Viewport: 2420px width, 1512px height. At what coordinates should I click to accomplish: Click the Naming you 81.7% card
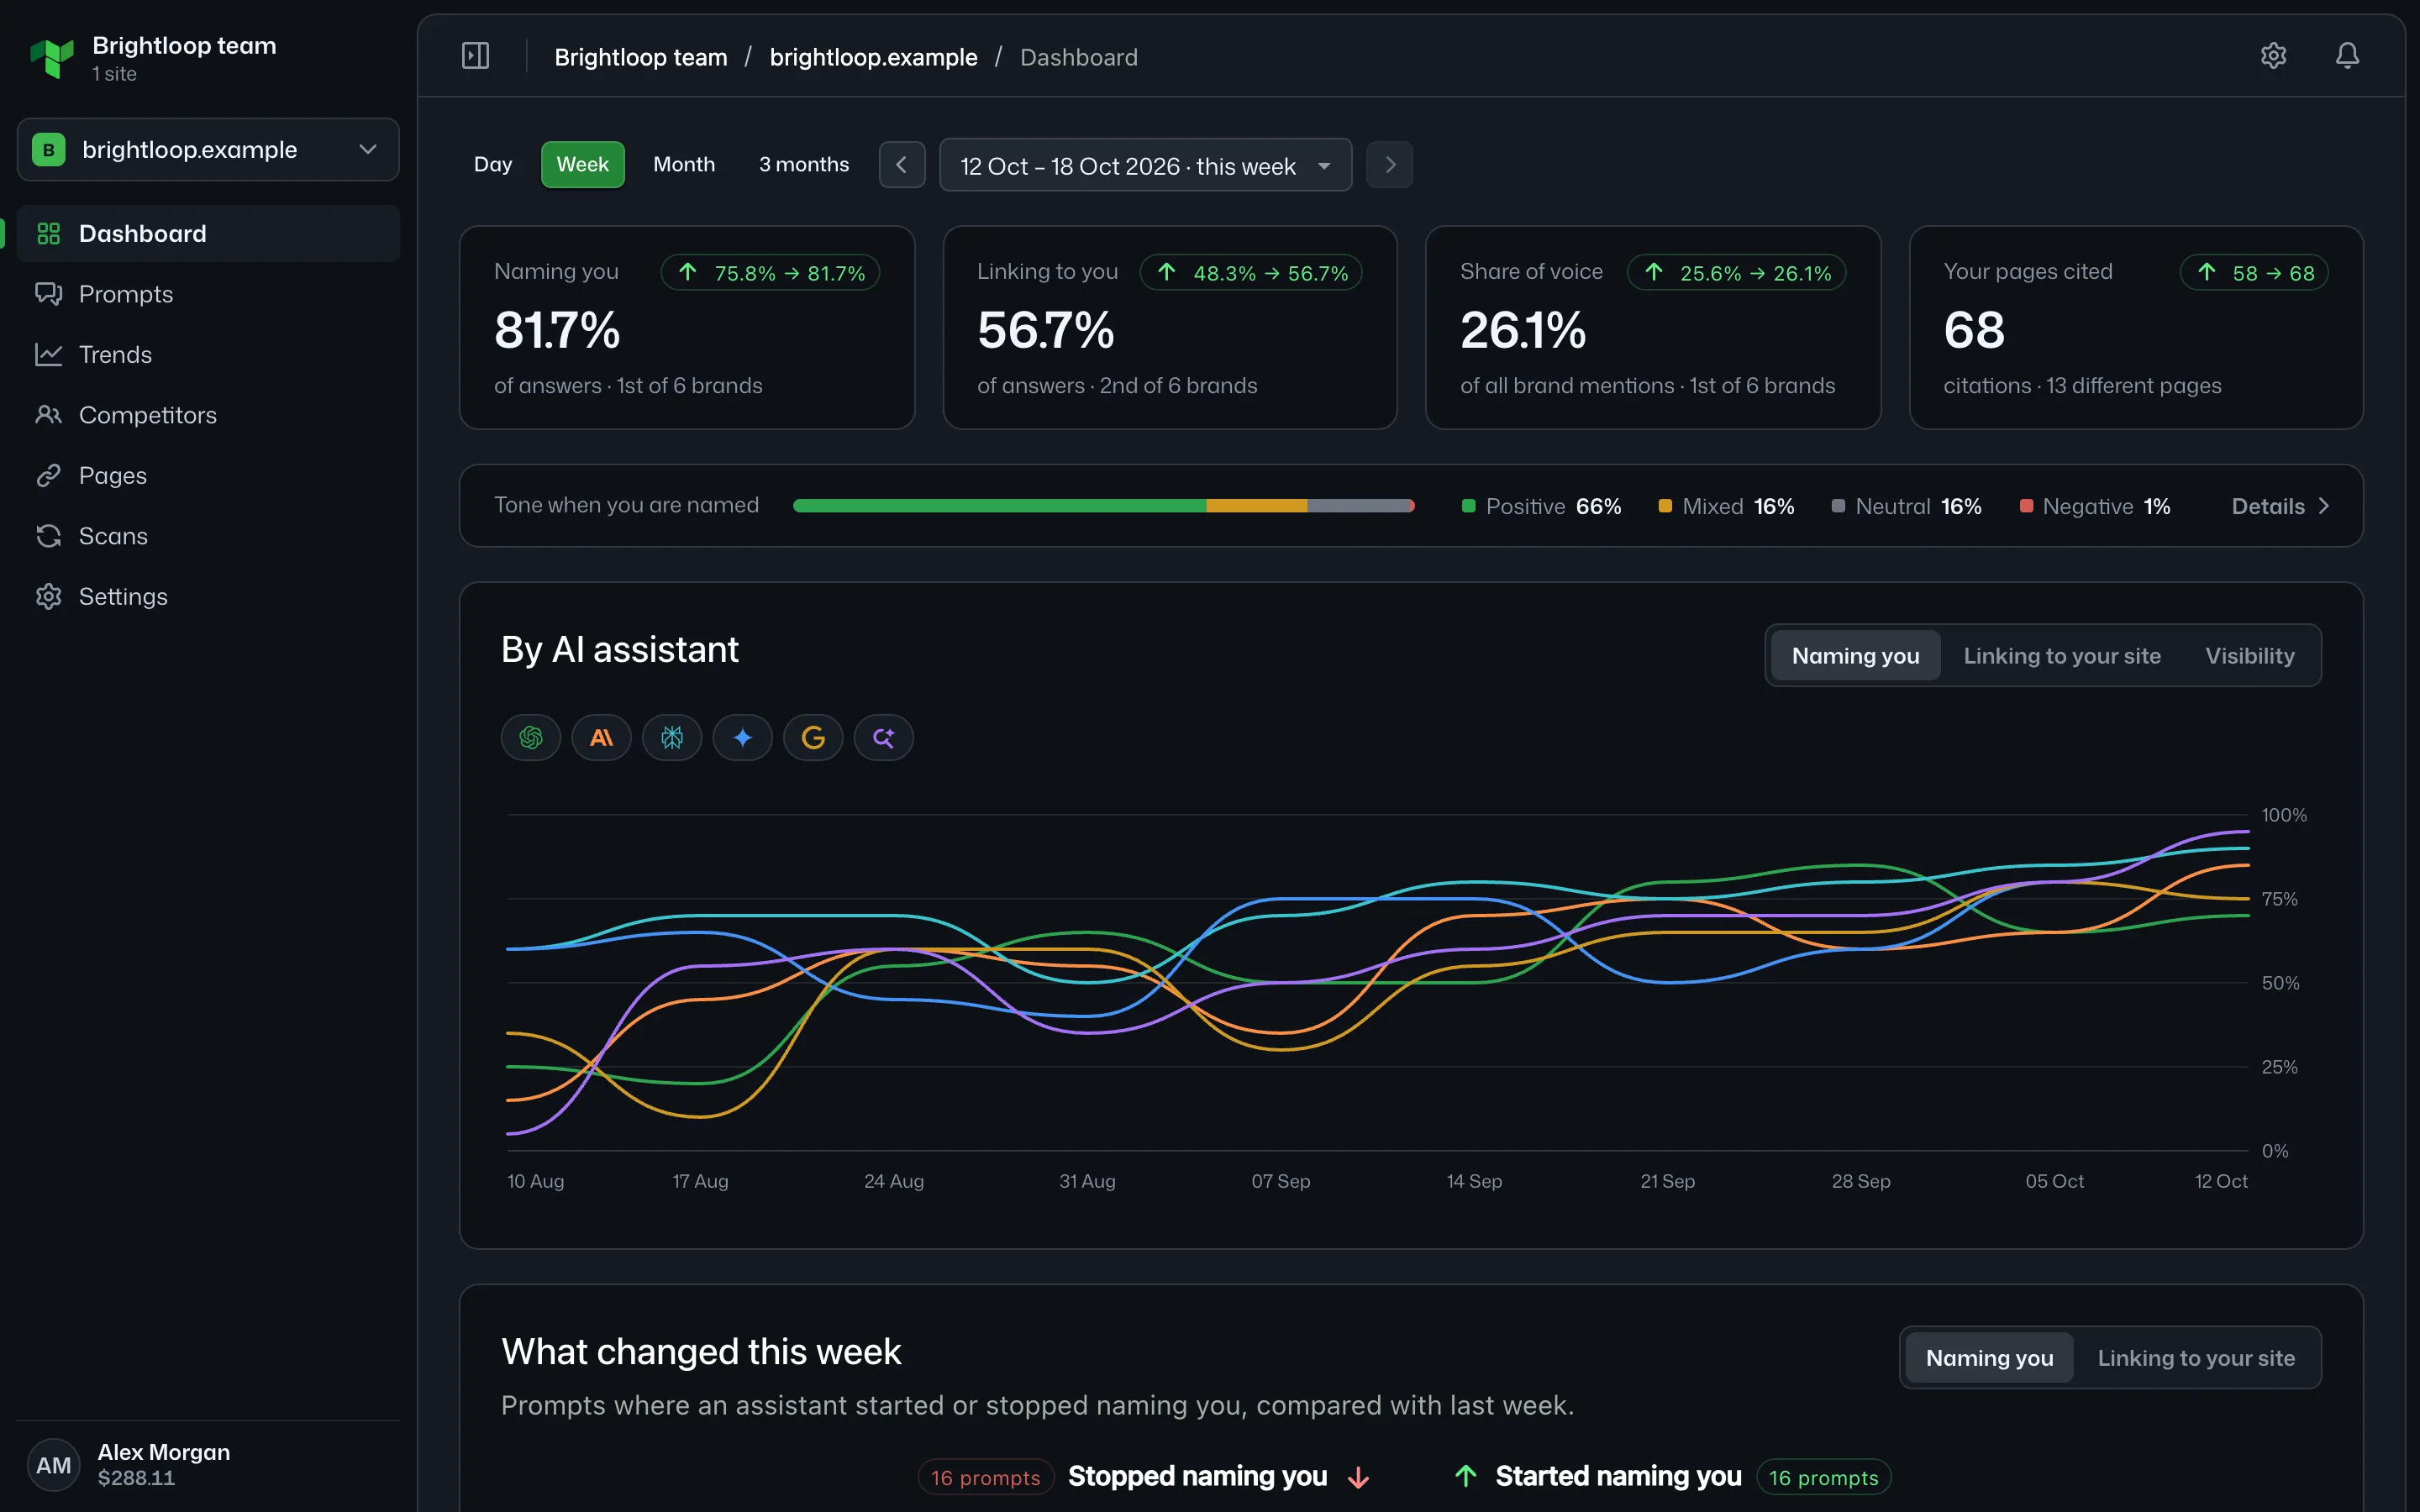[x=687, y=328]
